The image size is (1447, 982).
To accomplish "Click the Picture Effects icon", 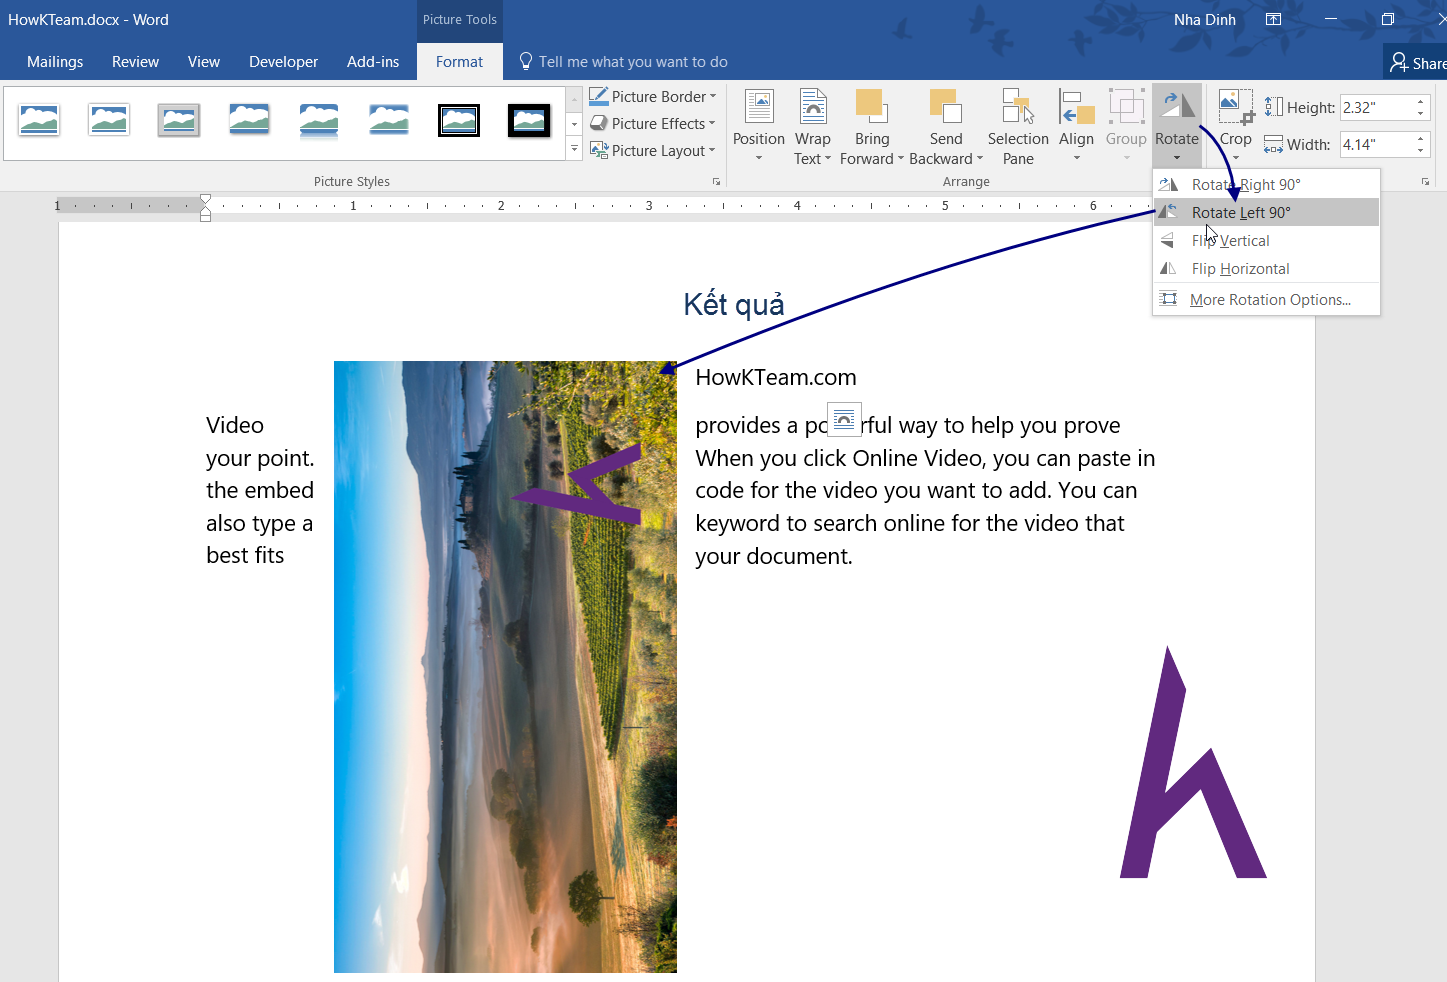I will [599, 123].
